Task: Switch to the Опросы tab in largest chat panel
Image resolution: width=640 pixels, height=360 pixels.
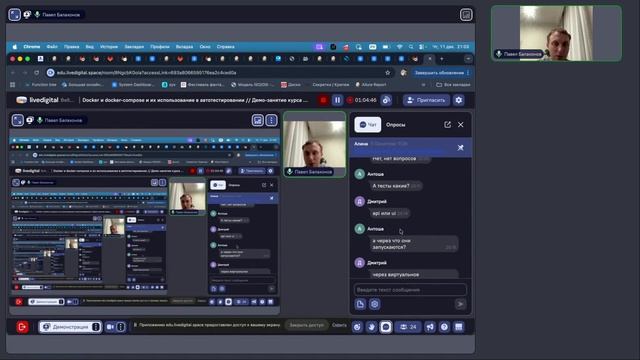Action: (396, 124)
